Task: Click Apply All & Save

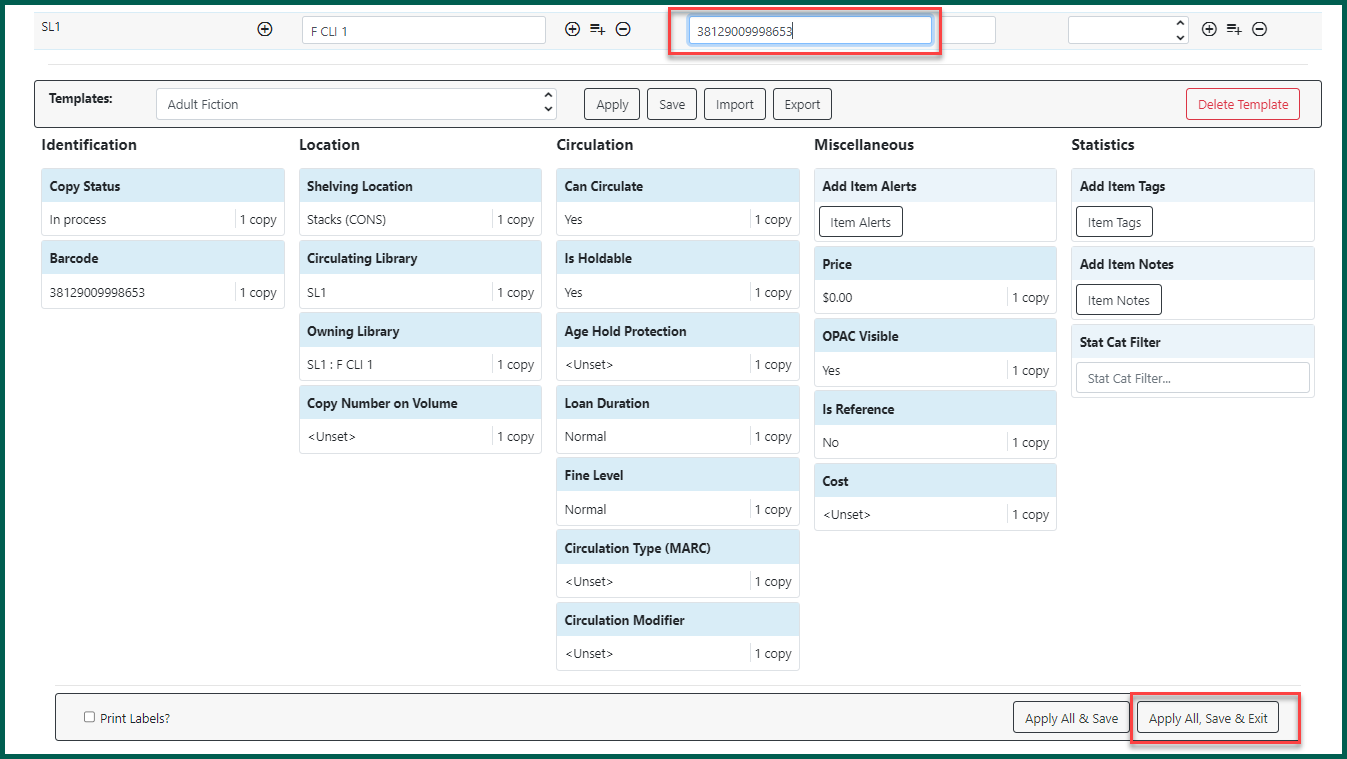Action: [1071, 717]
